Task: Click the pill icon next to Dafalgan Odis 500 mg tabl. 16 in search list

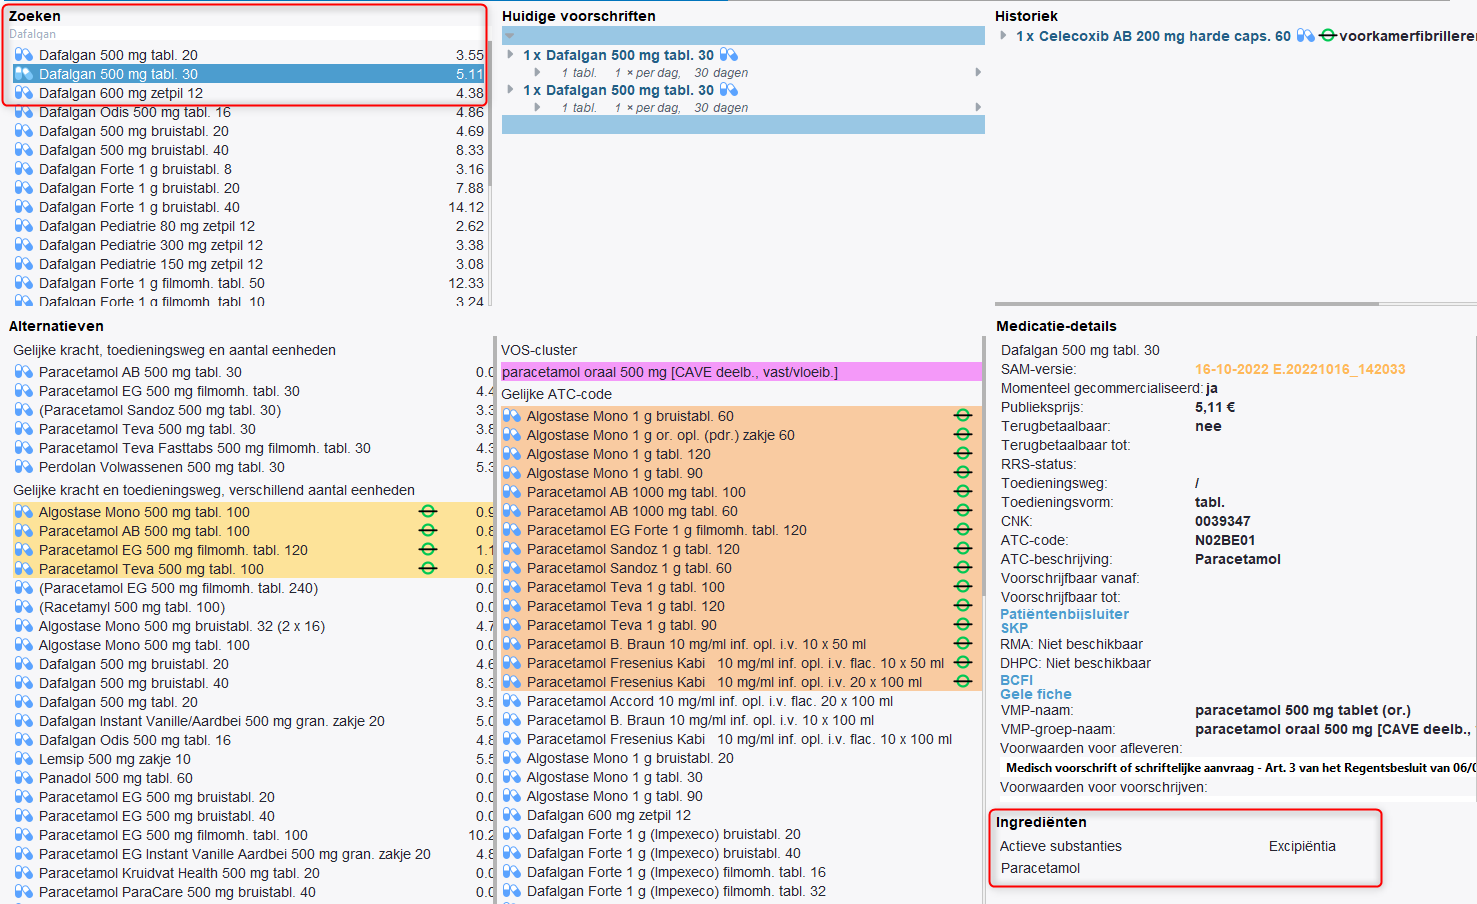Action: (24, 112)
